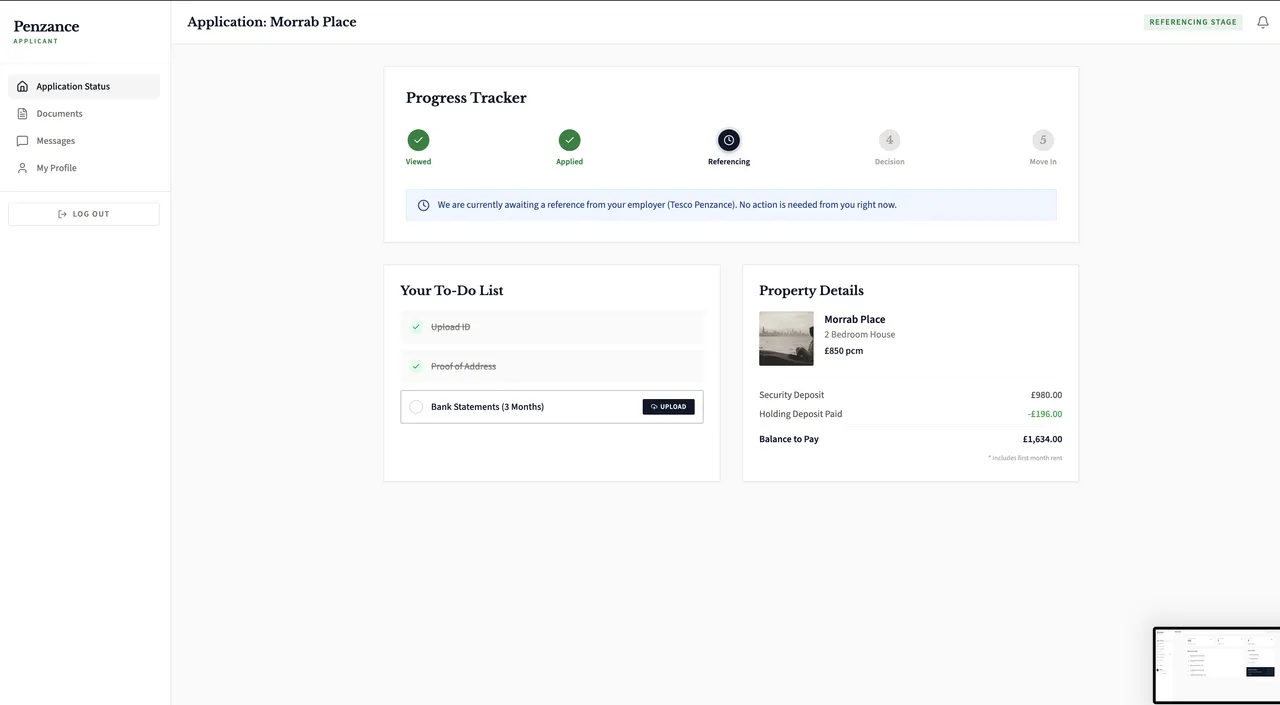Toggle the Bank Statements unchecked circle
Screen dimensions: 1280x705
point(416,407)
